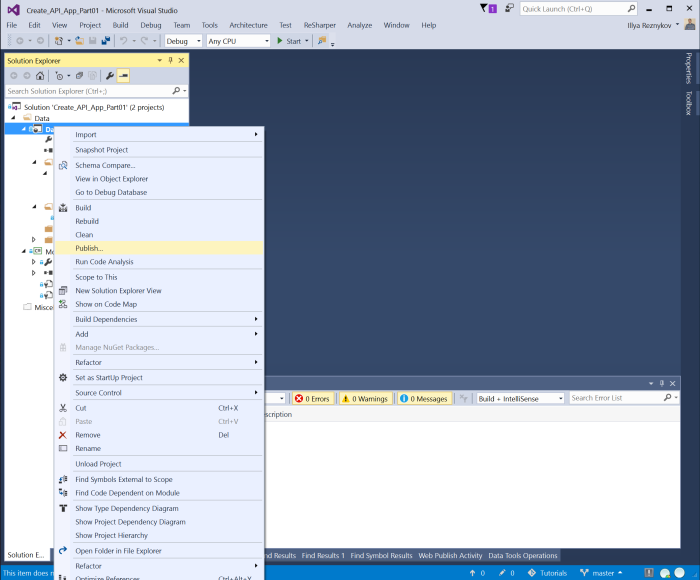Click the Build icon in context menu
The image size is (700, 580).
[63, 208]
